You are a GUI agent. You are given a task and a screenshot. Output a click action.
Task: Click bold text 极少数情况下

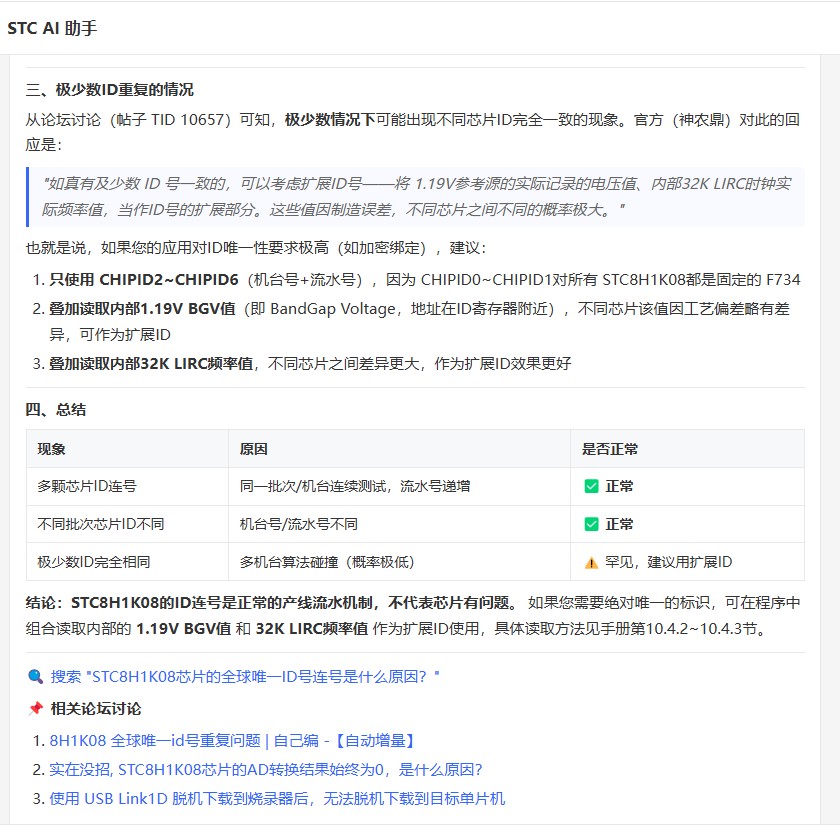pyautogui.click(x=330, y=119)
